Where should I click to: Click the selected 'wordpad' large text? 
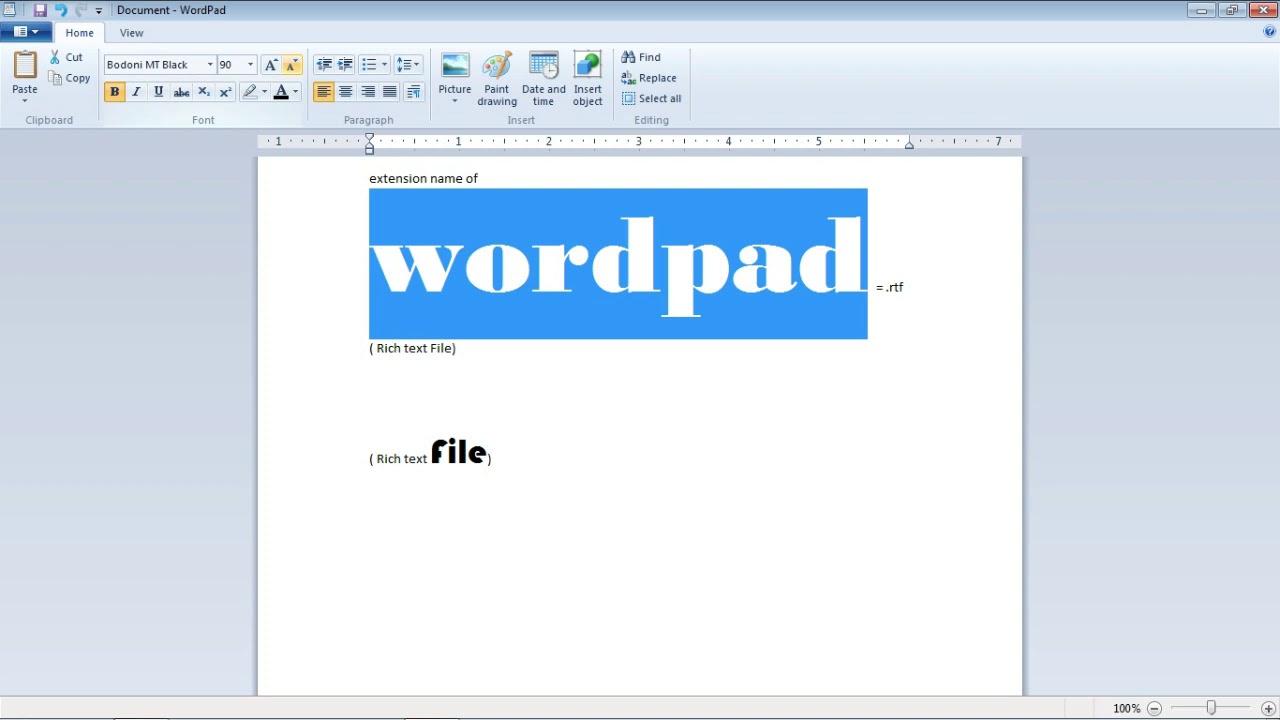tap(618, 264)
